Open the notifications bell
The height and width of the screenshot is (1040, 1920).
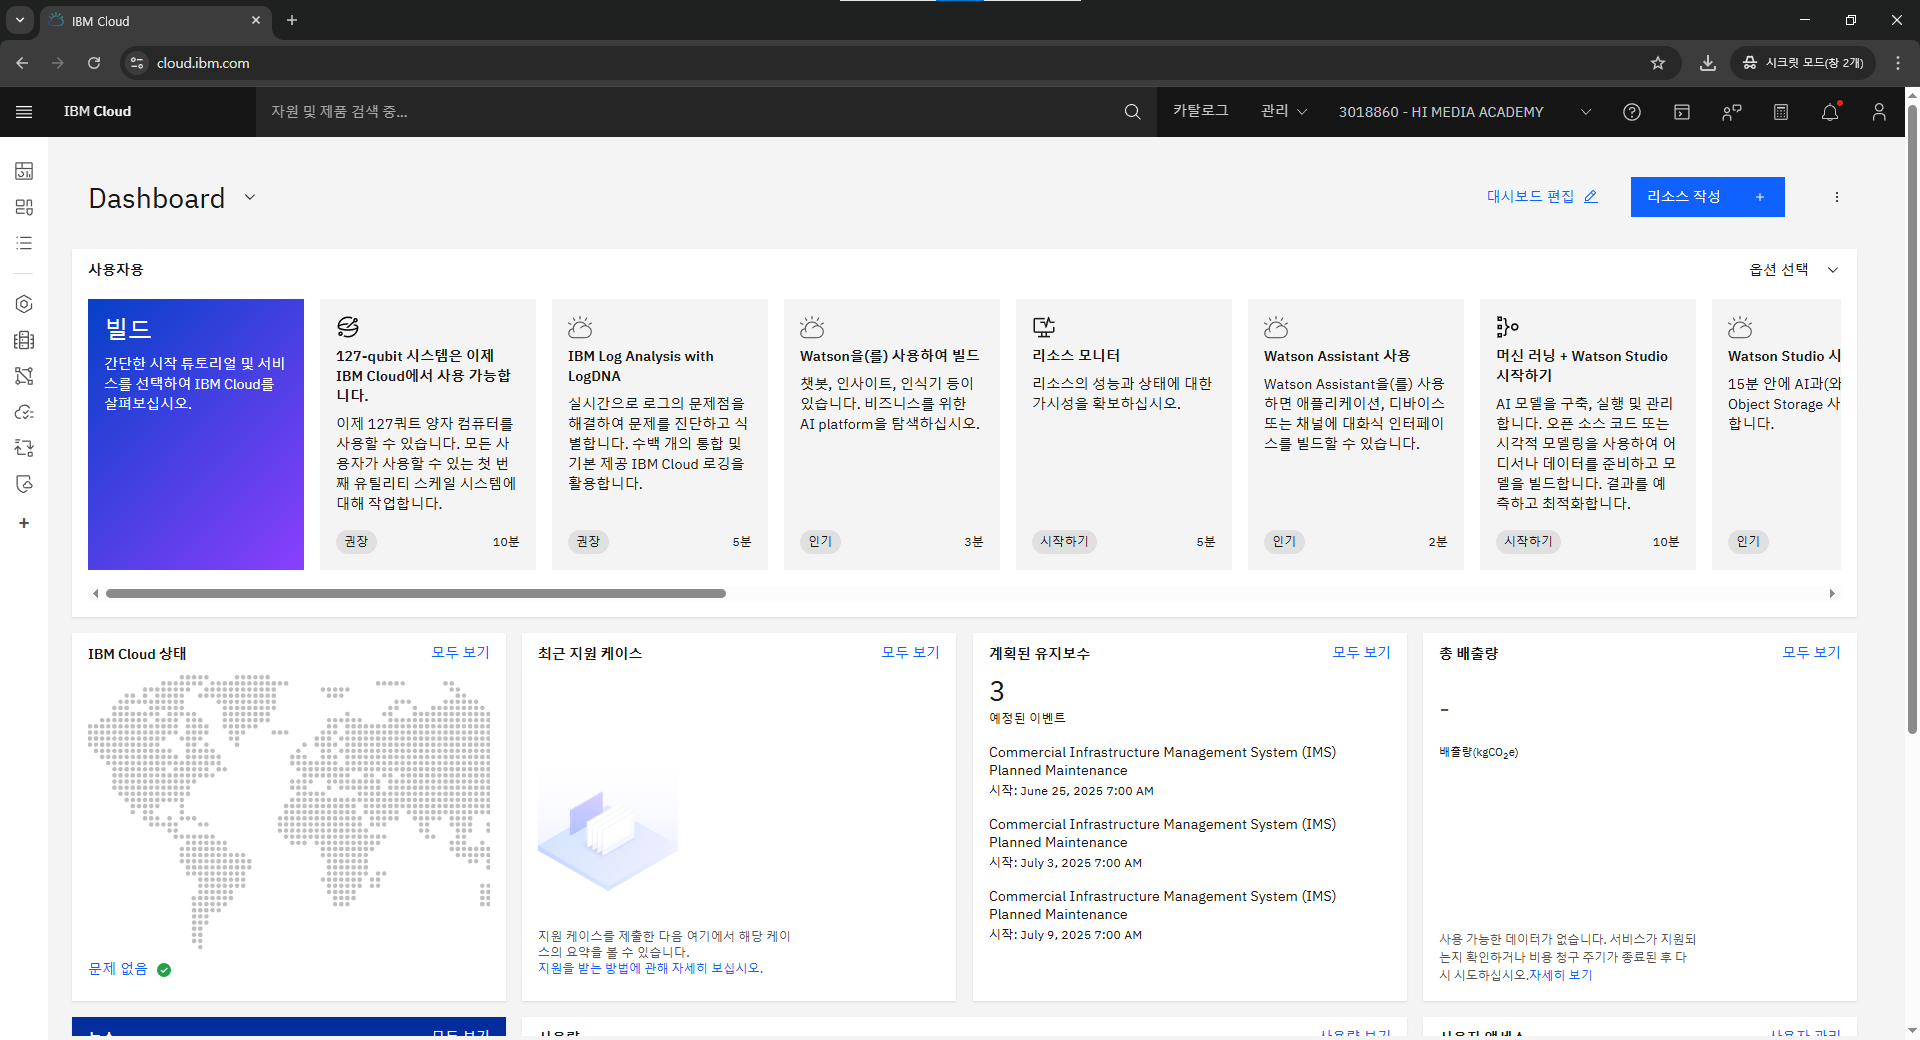[1830, 112]
